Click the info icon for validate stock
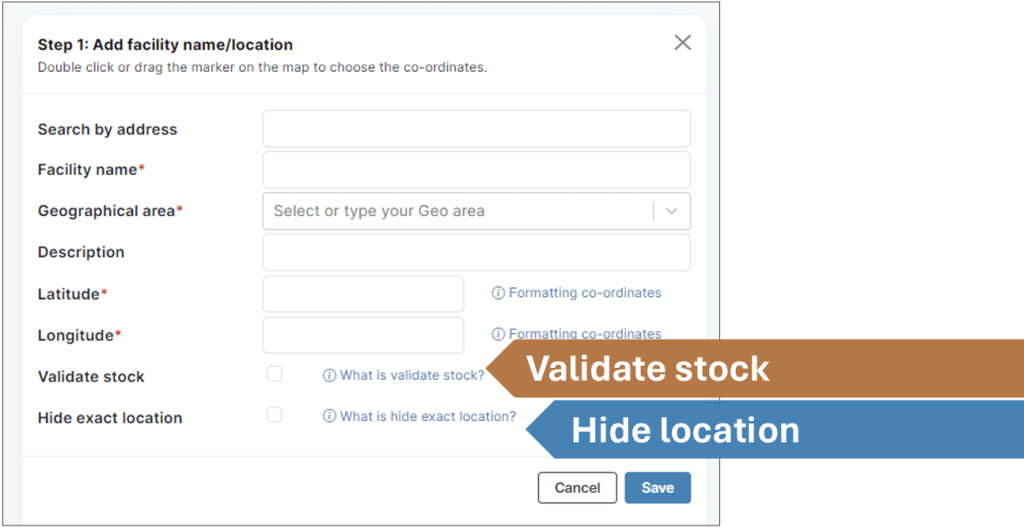Viewport: 1024px width, 527px height. [329, 376]
